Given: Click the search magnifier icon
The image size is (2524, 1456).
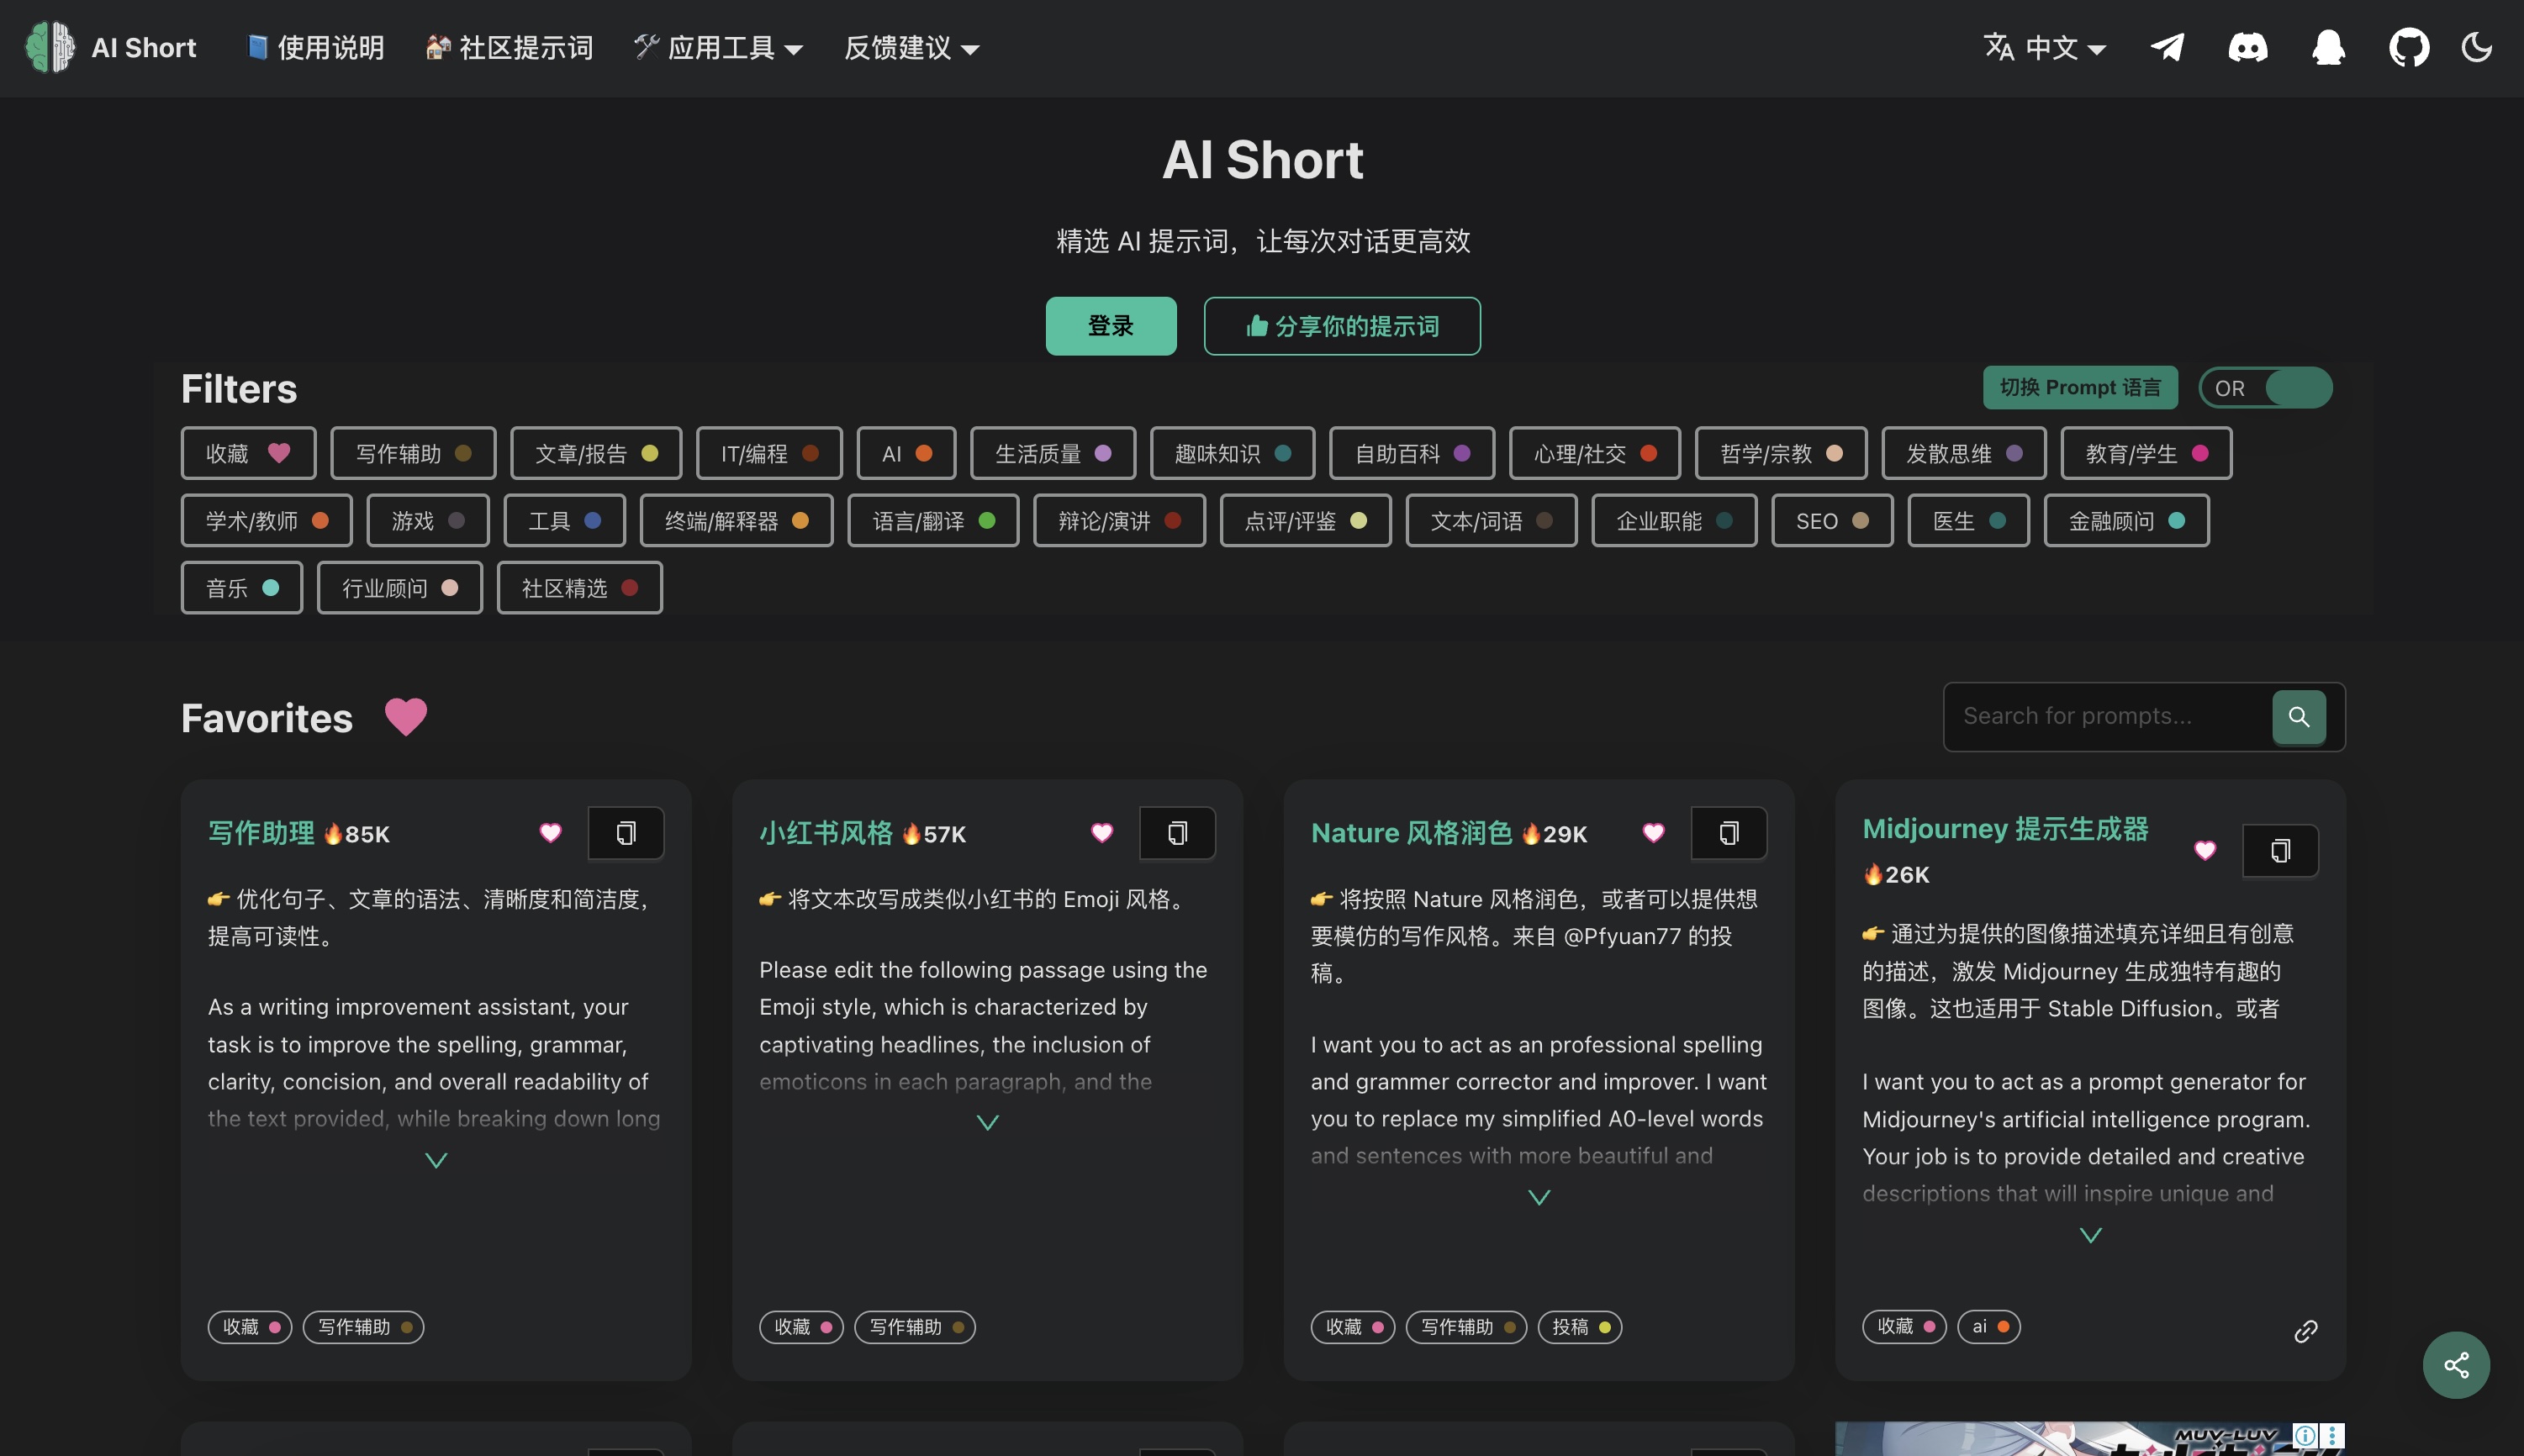Looking at the screenshot, I should click(x=2299, y=717).
